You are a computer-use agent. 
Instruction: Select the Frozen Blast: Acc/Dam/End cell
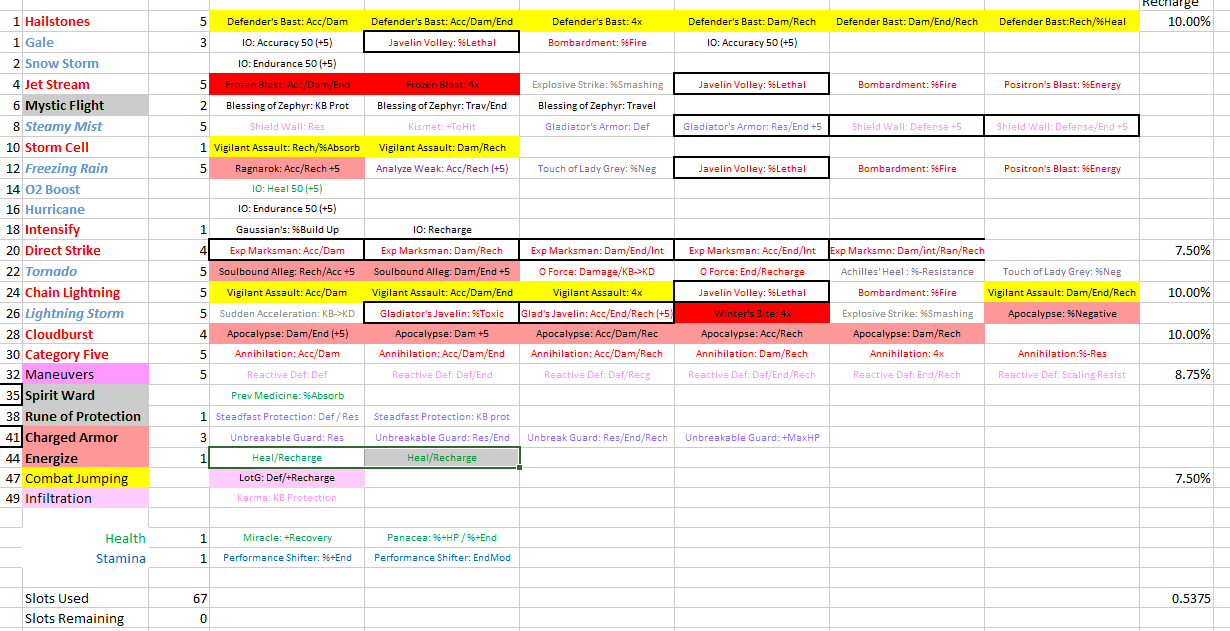click(x=287, y=85)
